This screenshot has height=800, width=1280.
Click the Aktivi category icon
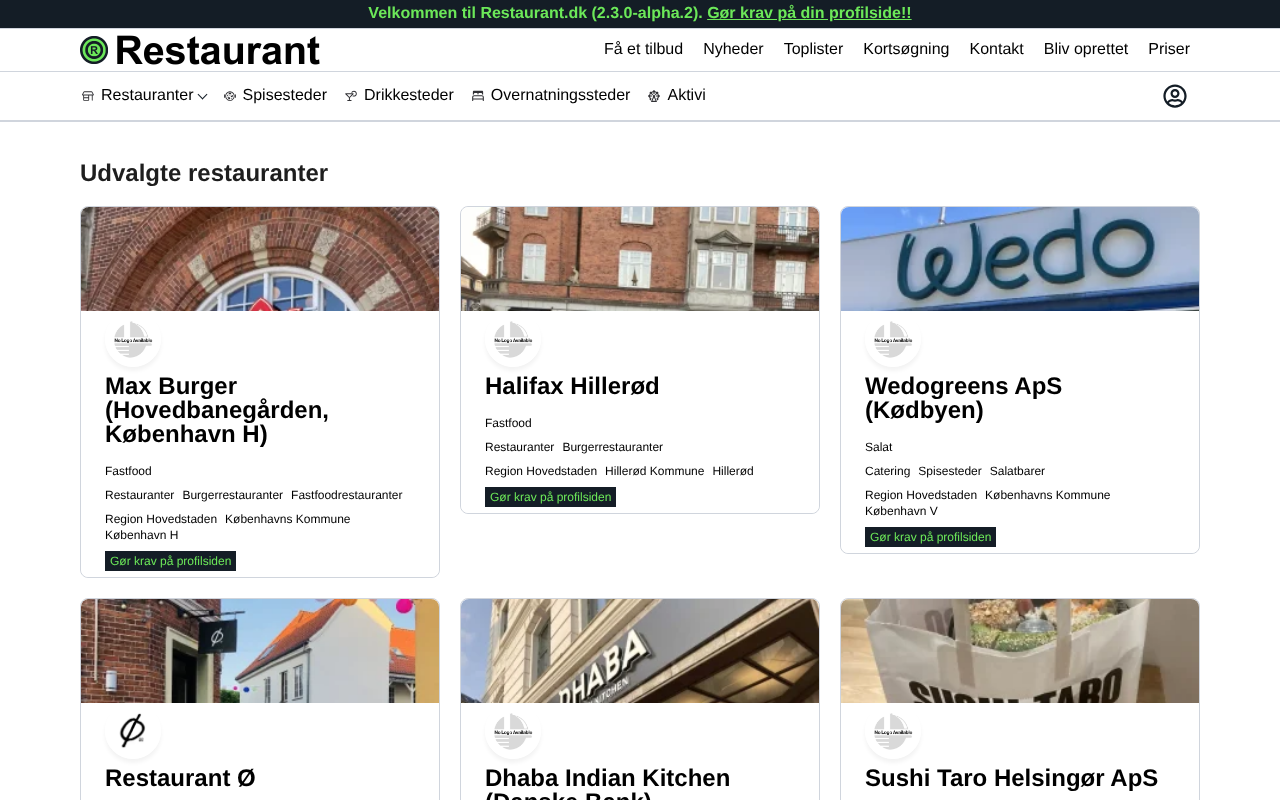coord(654,96)
